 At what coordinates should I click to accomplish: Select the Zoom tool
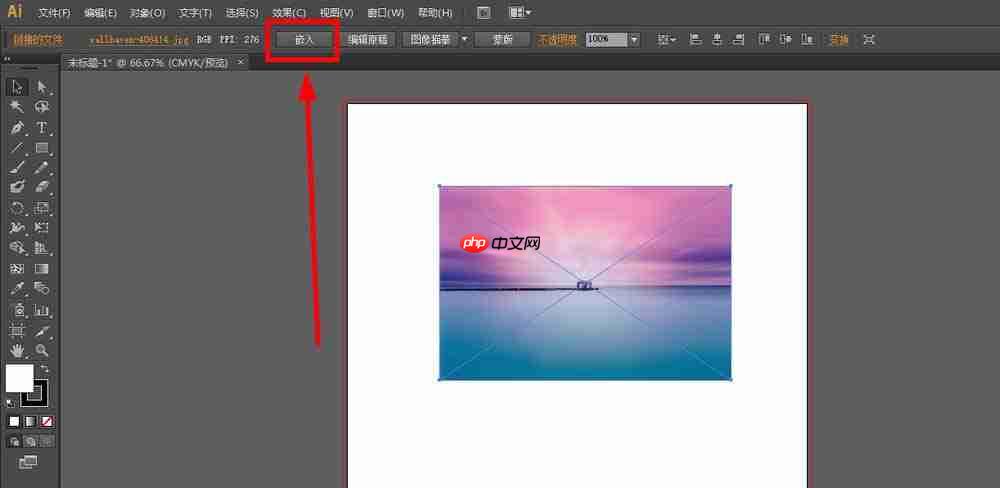point(42,350)
